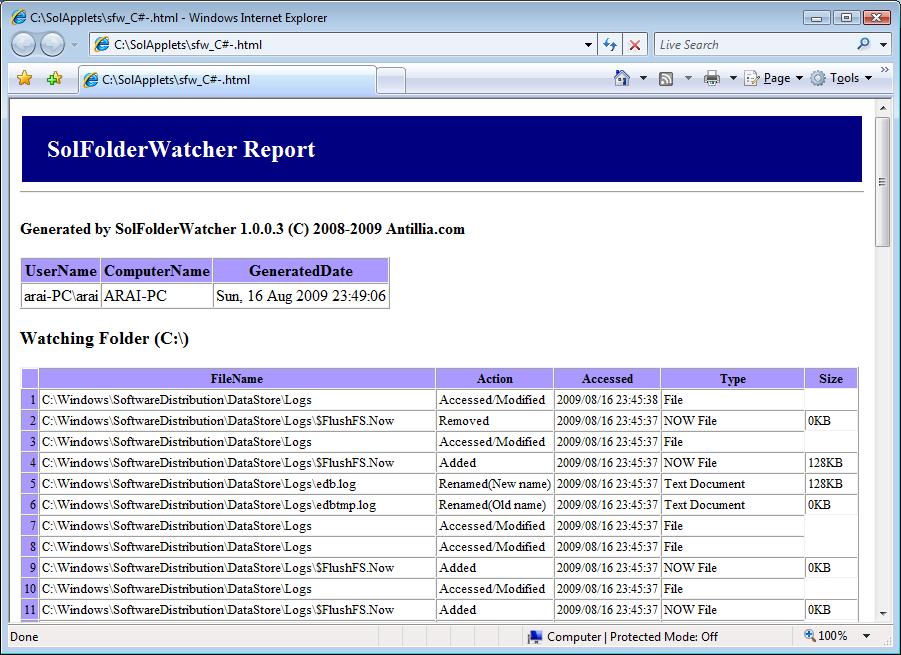Click the 'arai-PC\arai' username cell

click(x=61, y=296)
